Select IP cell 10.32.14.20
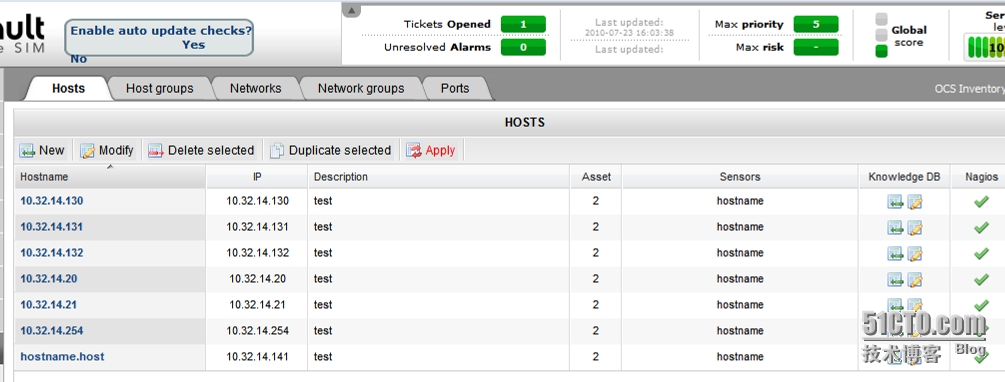 click(x=258, y=279)
